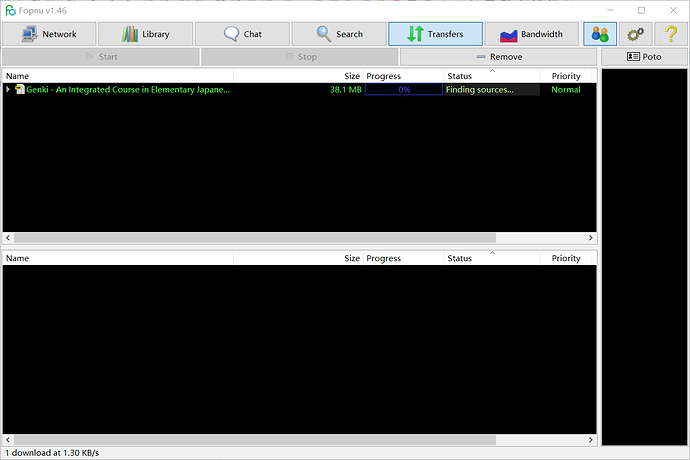690x460 pixels.
Task: Click the 0% progress bar of Genki download
Action: (404, 90)
